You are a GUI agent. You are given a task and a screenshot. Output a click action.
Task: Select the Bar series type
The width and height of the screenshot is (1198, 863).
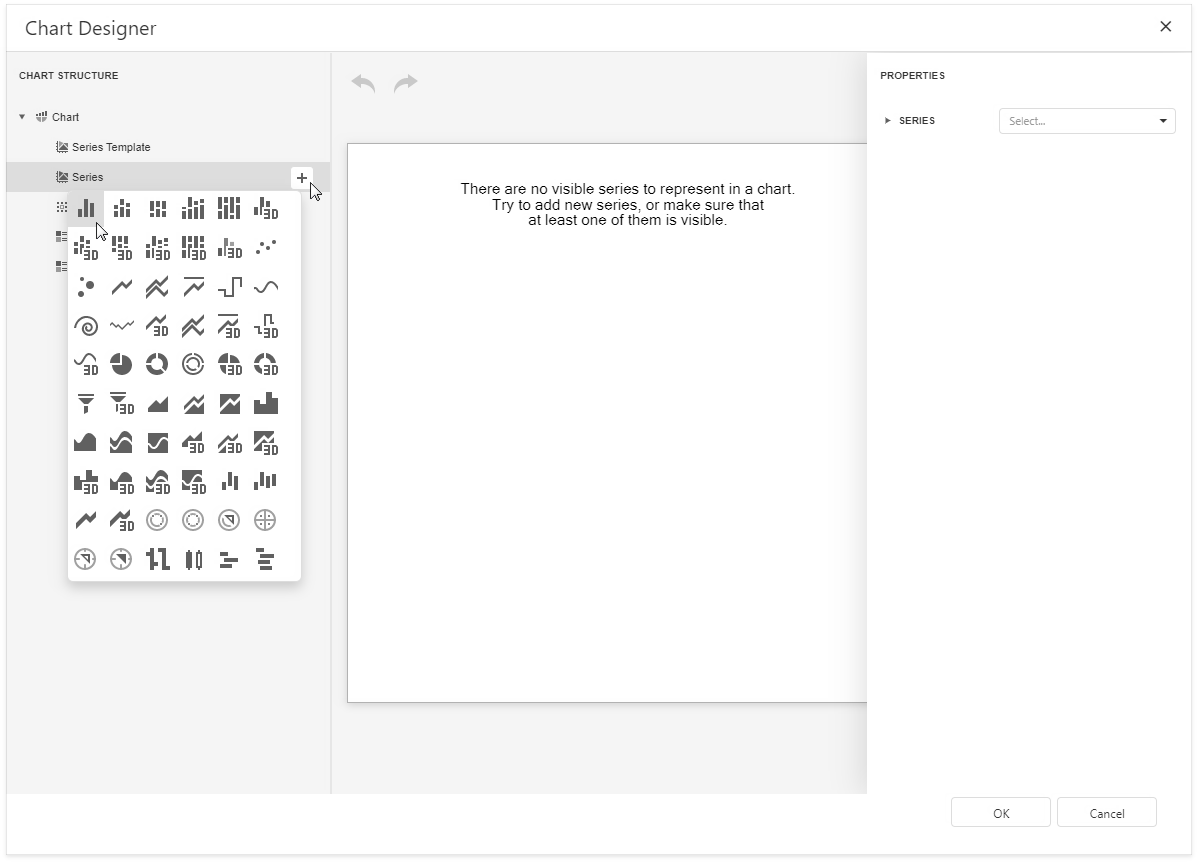point(85,208)
